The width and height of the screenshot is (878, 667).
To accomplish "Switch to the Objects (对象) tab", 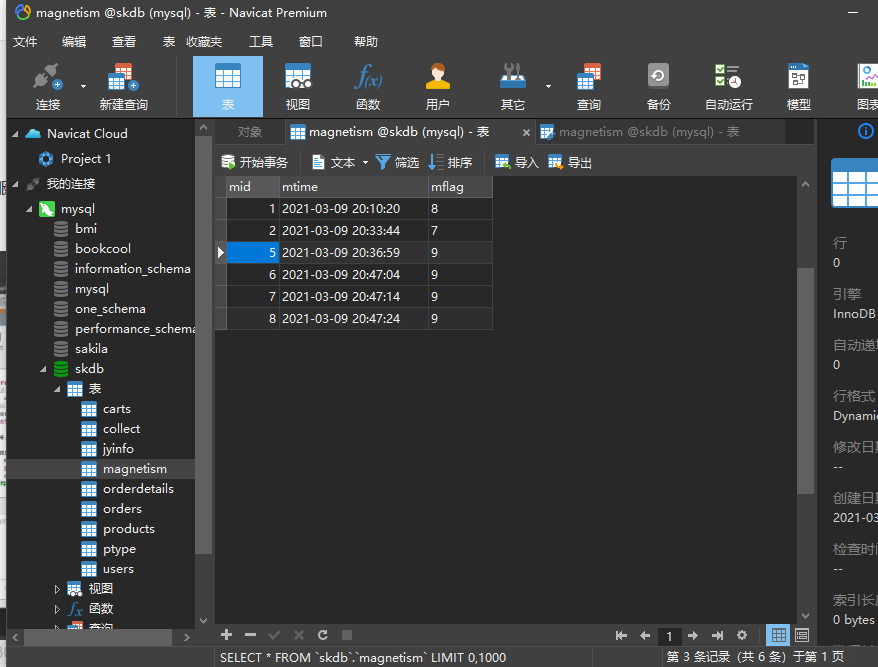I will 249,132.
